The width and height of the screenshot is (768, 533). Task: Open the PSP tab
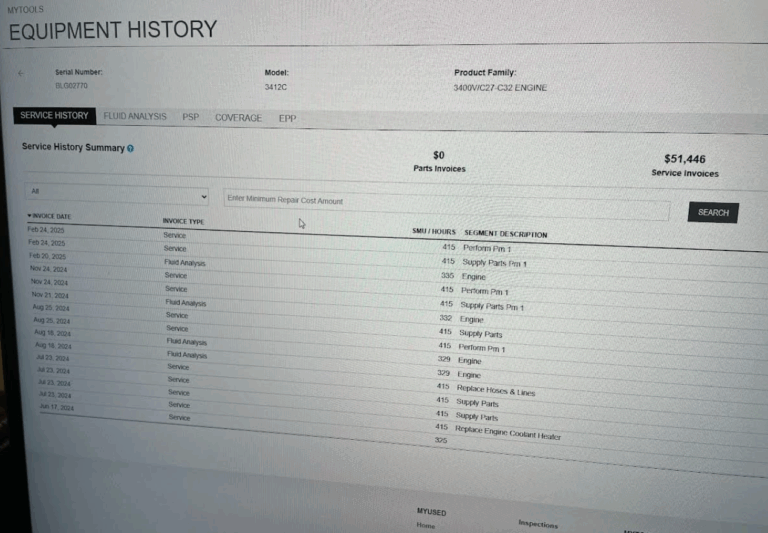[x=190, y=117]
